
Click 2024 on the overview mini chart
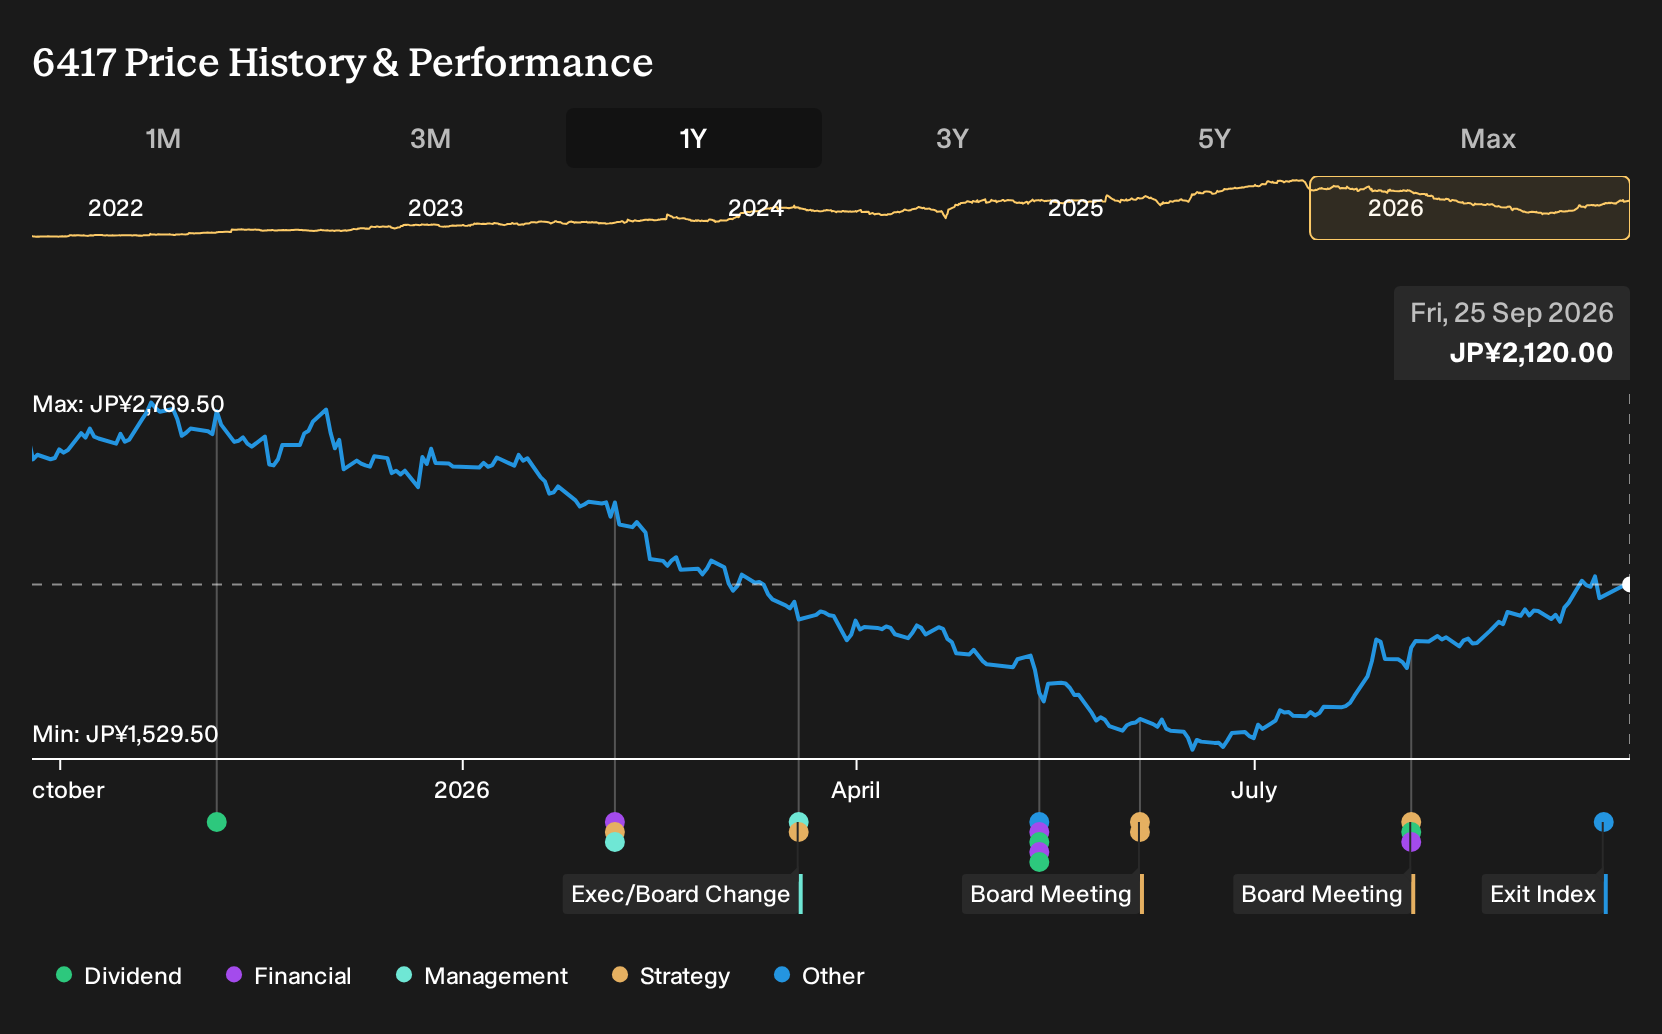[756, 208]
